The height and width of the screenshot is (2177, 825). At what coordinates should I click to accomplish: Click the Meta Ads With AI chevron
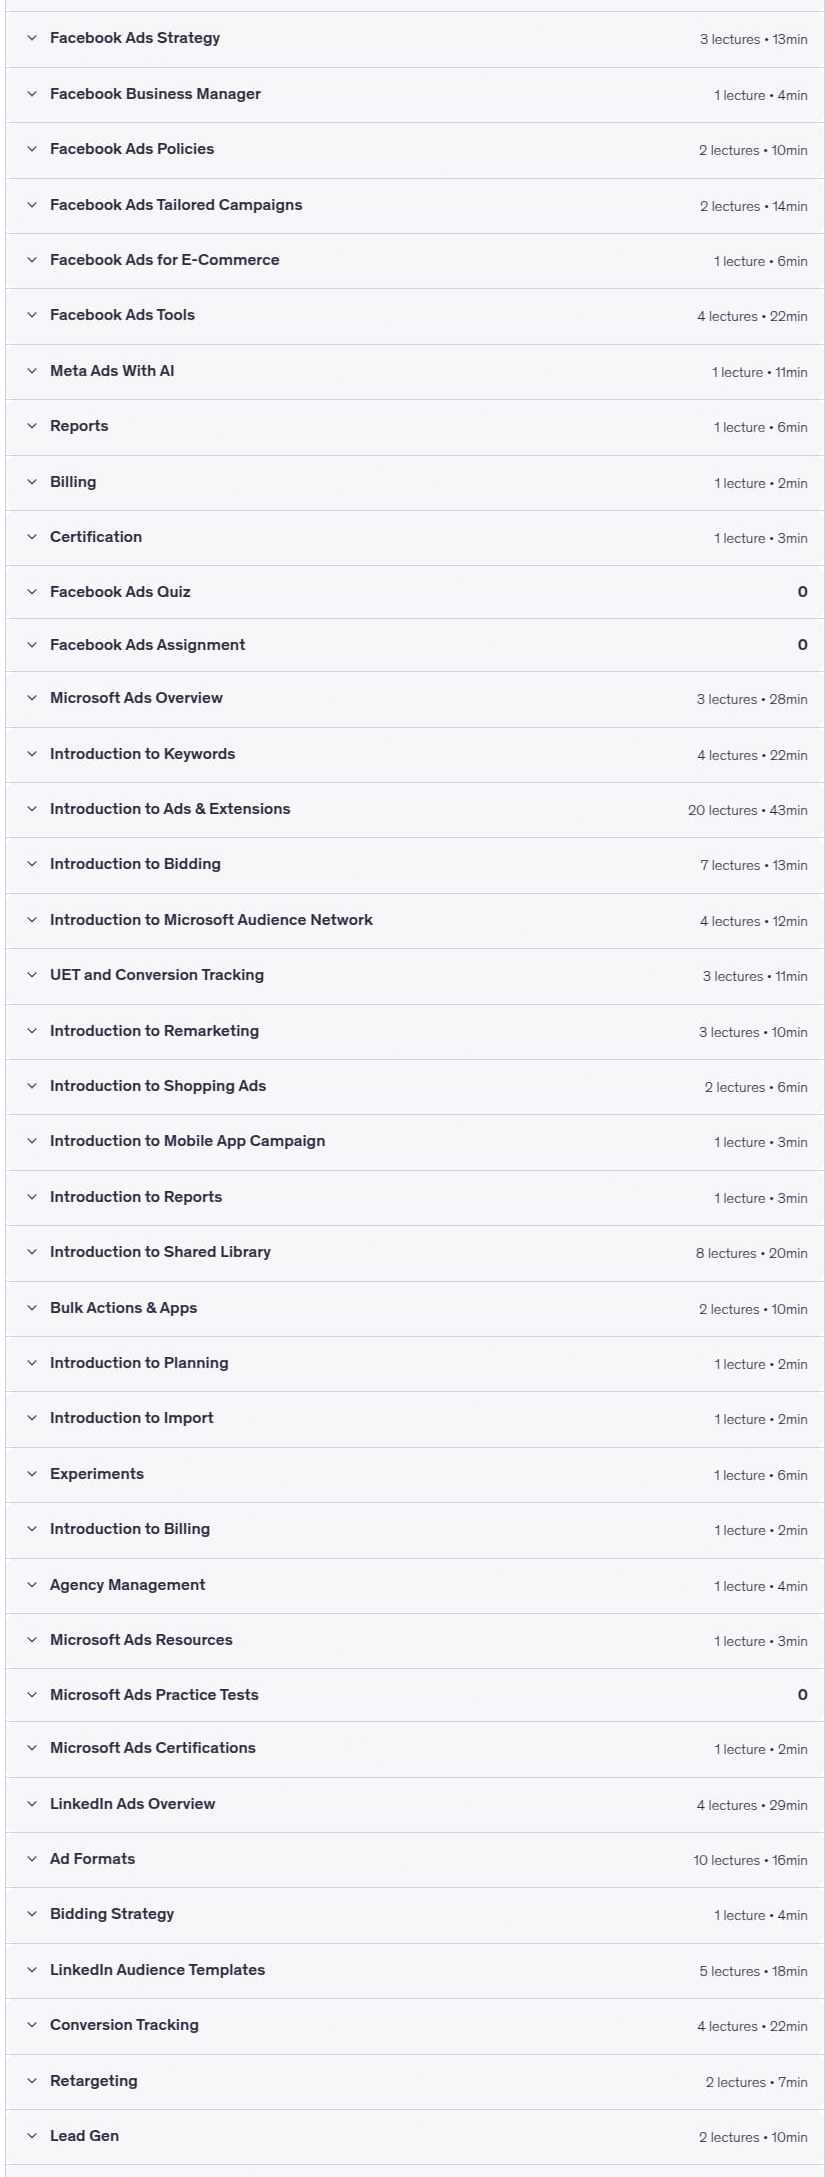click(x=32, y=371)
